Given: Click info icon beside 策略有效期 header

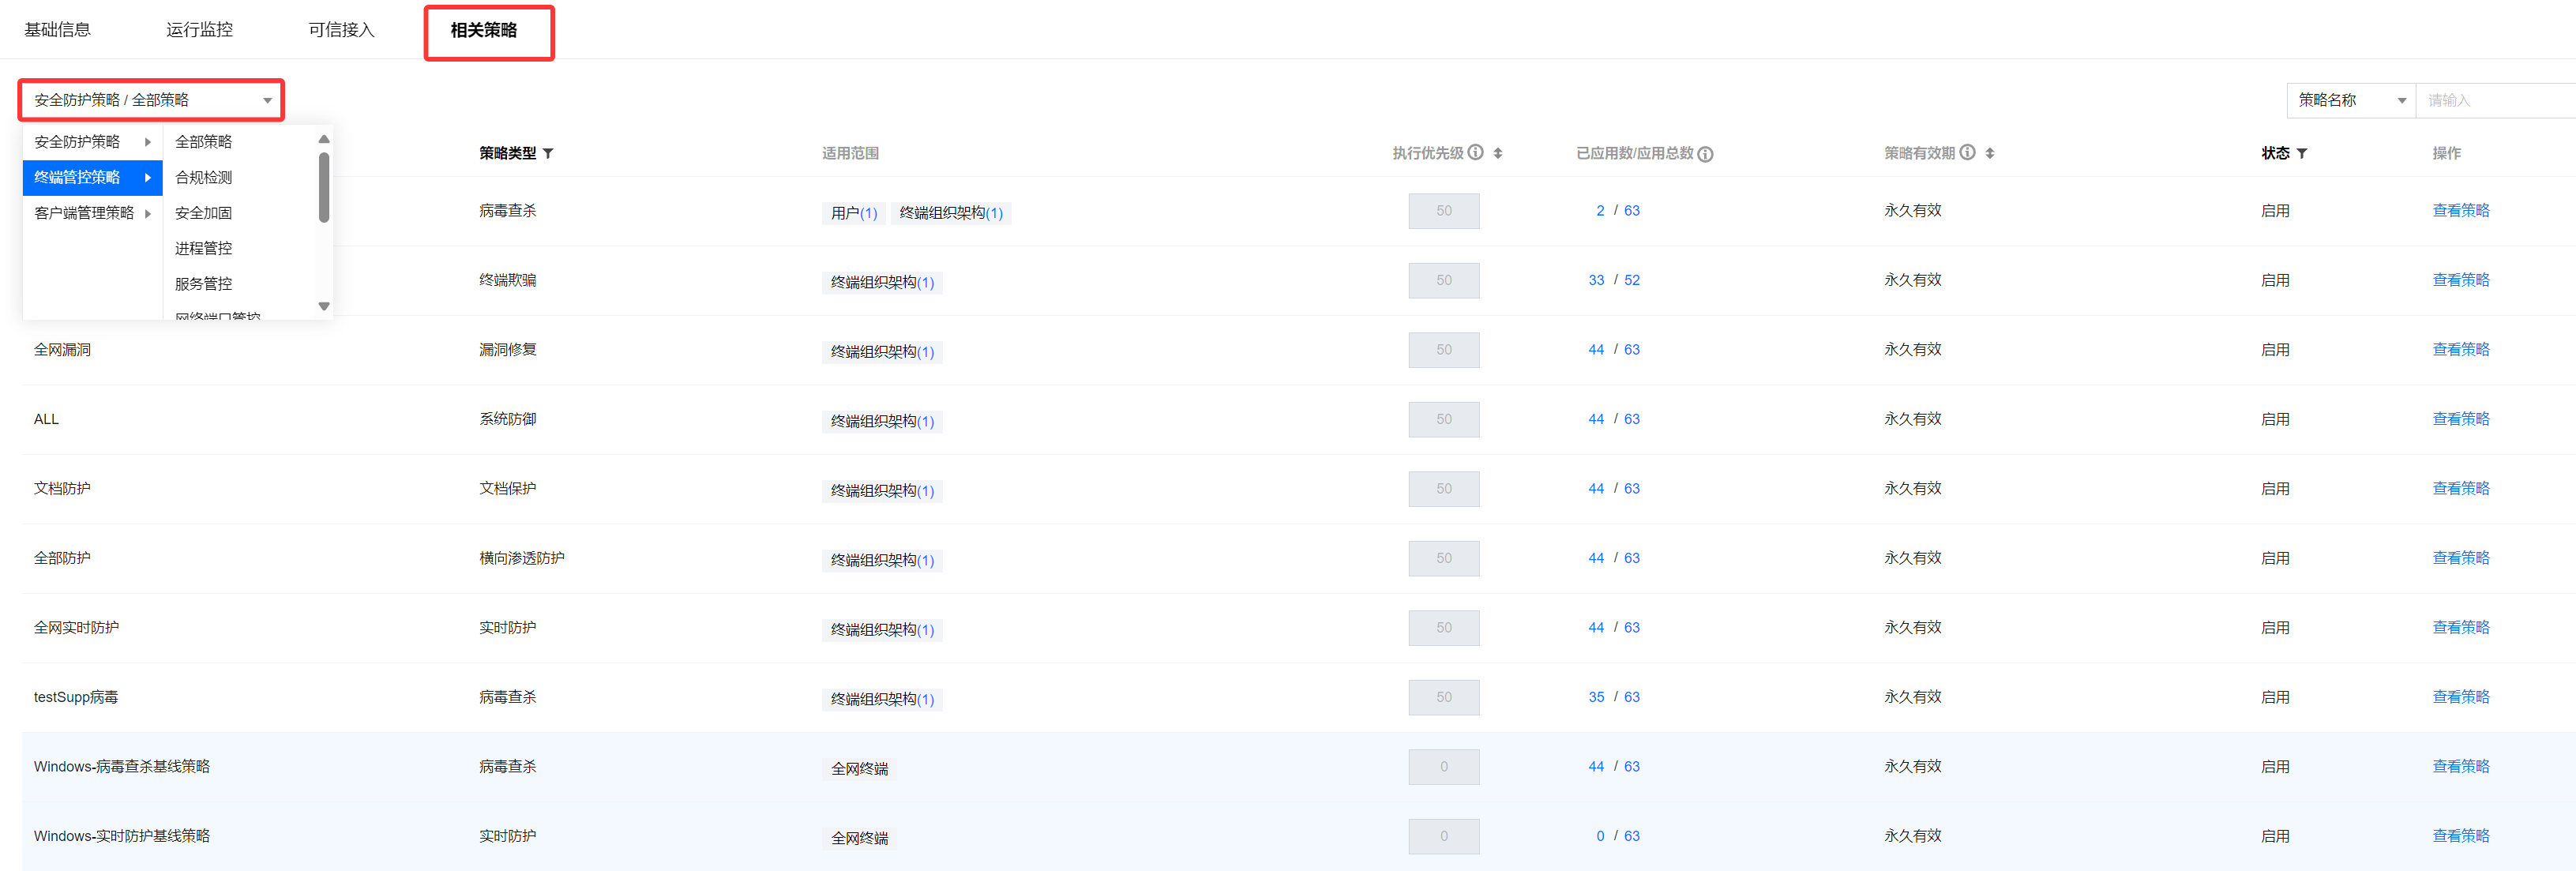Looking at the screenshot, I should click(1967, 153).
